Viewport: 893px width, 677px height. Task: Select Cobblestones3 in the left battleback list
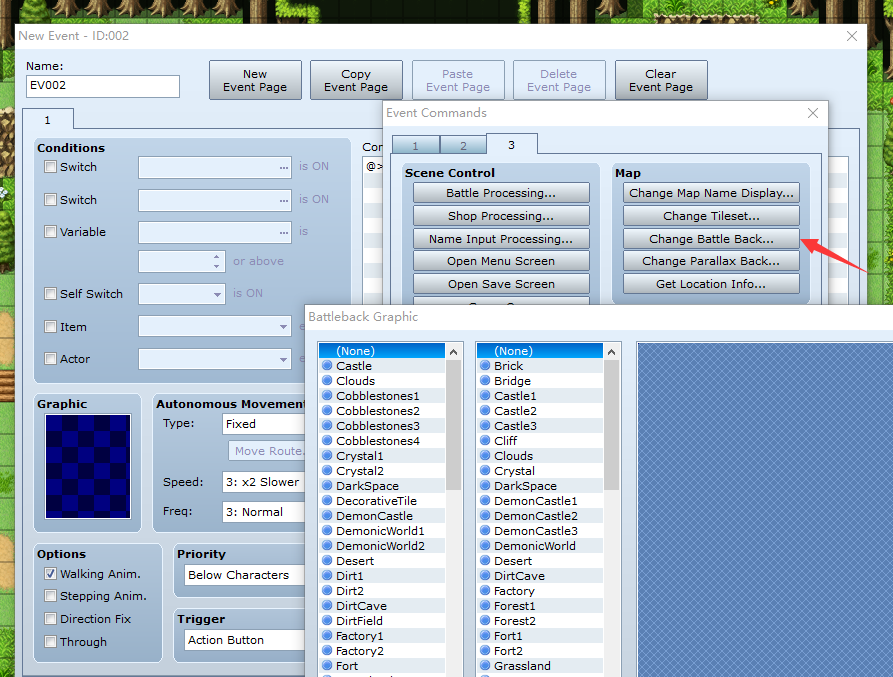(x=382, y=426)
